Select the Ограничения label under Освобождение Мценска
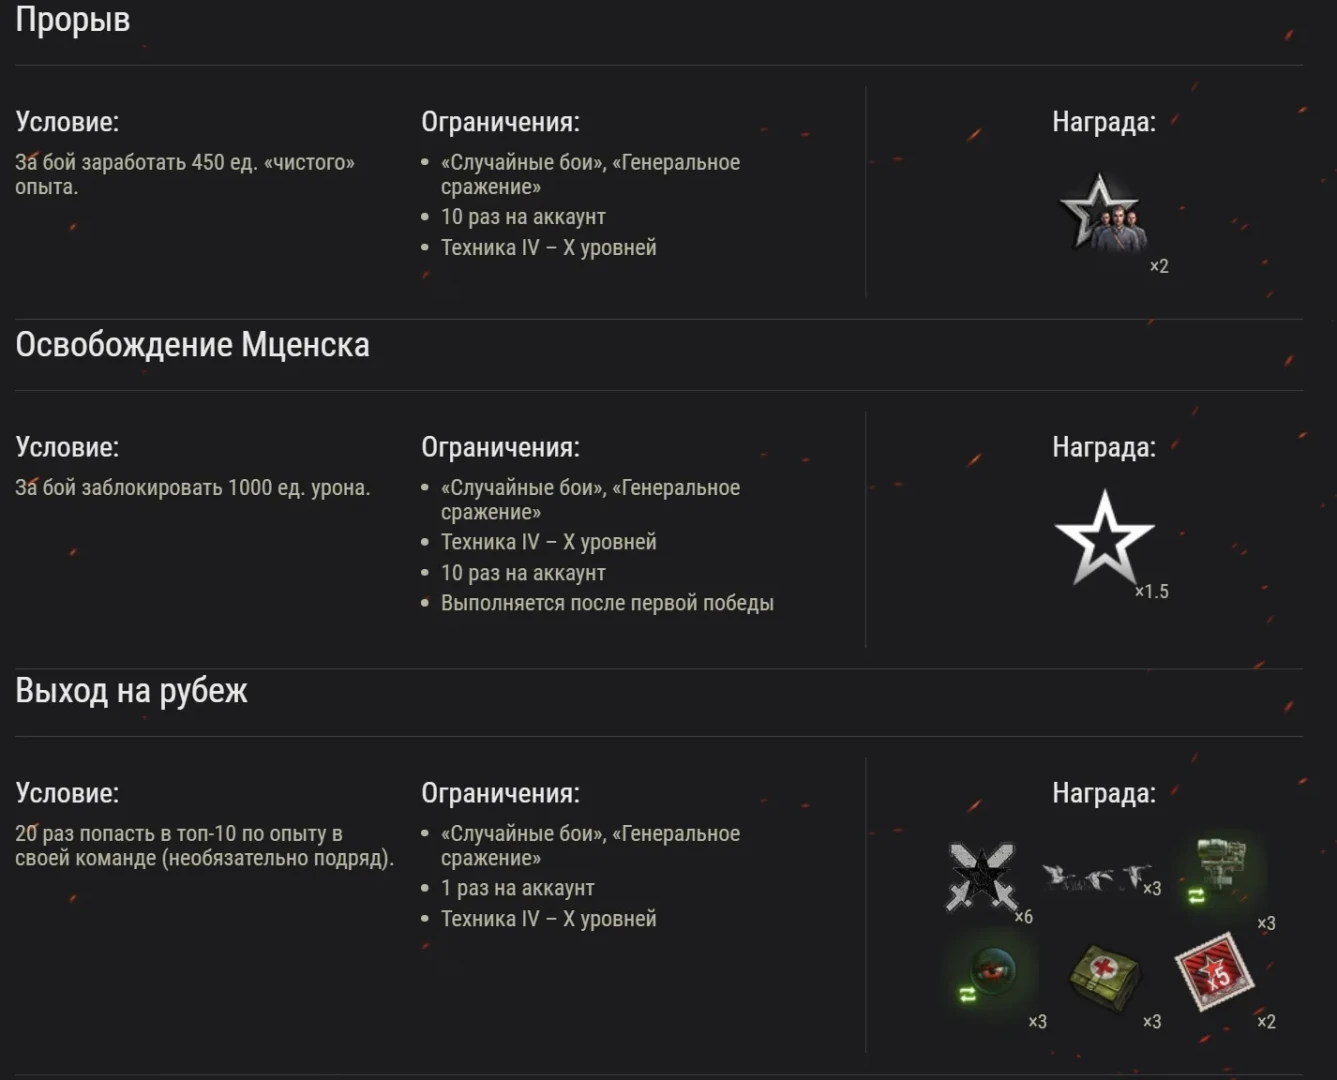Viewport: 1337px width, 1080px height. pyautogui.click(x=500, y=447)
